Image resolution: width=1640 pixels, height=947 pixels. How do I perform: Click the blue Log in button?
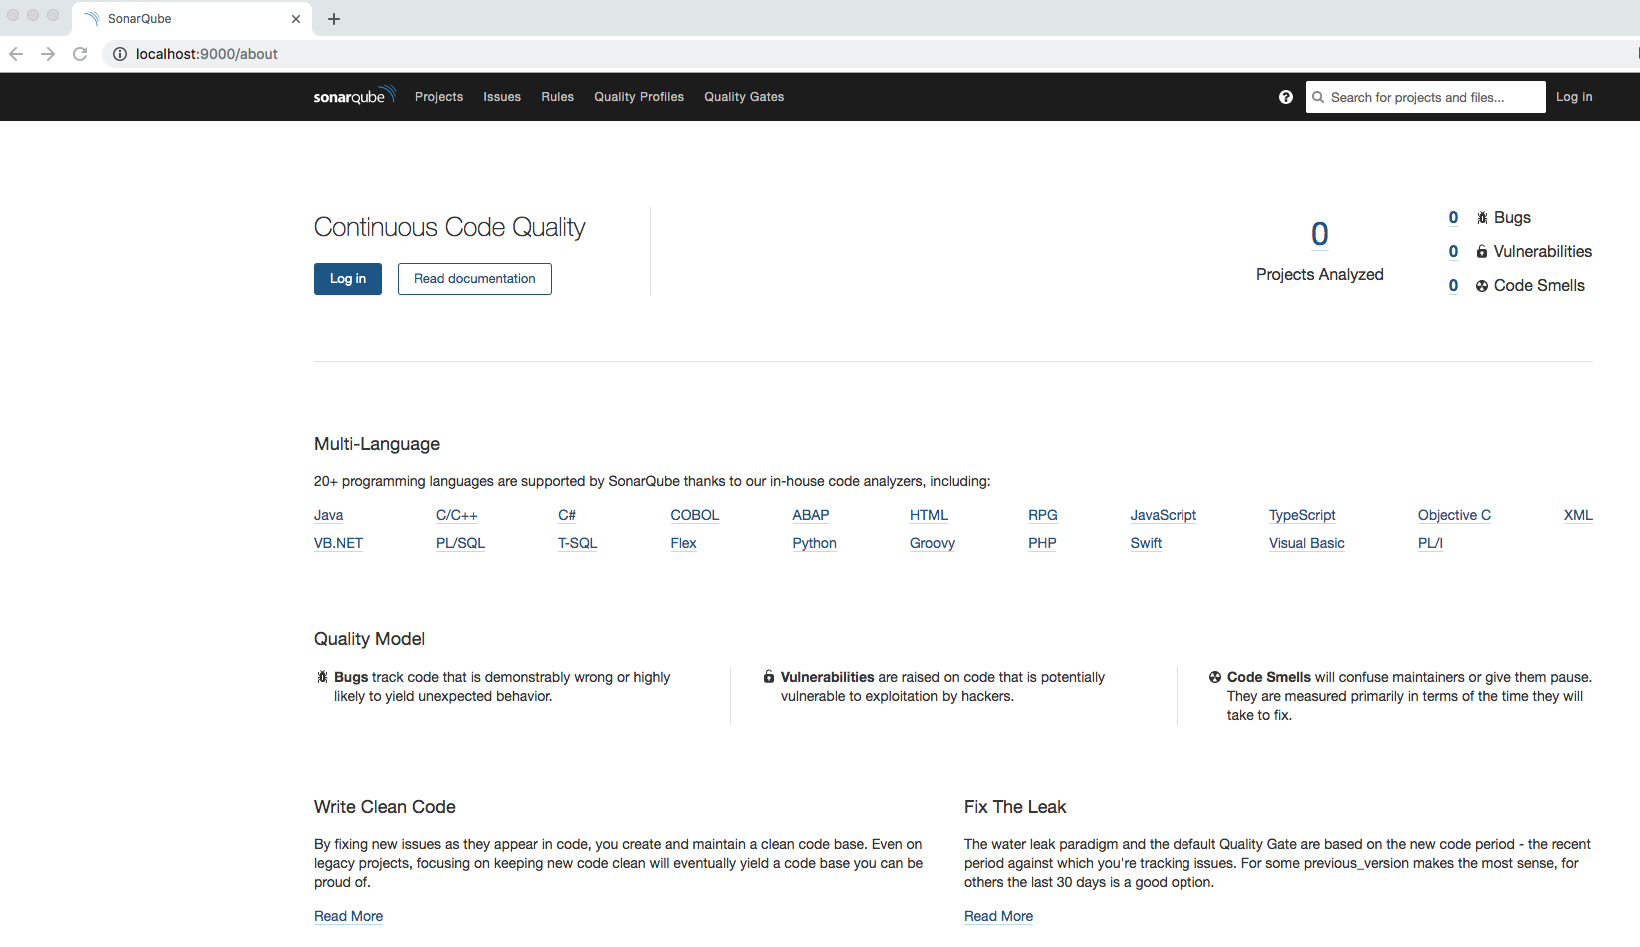(348, 279)
